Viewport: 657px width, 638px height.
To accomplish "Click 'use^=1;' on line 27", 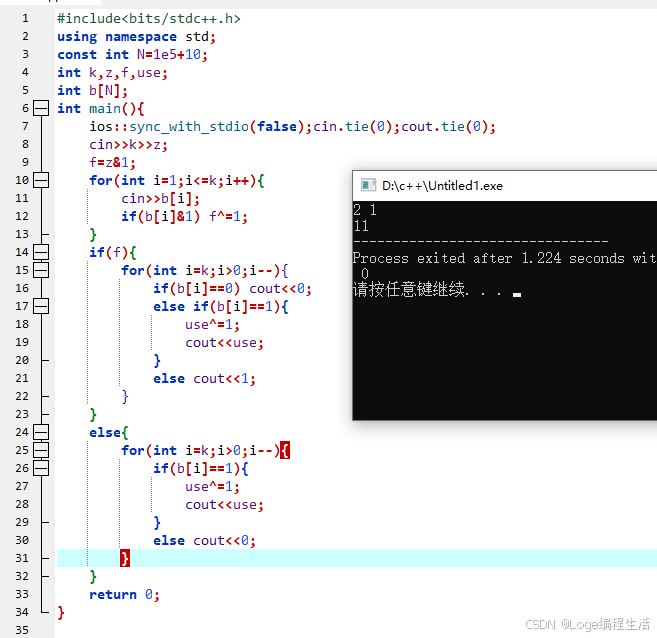I will click(x=212, y=487).
